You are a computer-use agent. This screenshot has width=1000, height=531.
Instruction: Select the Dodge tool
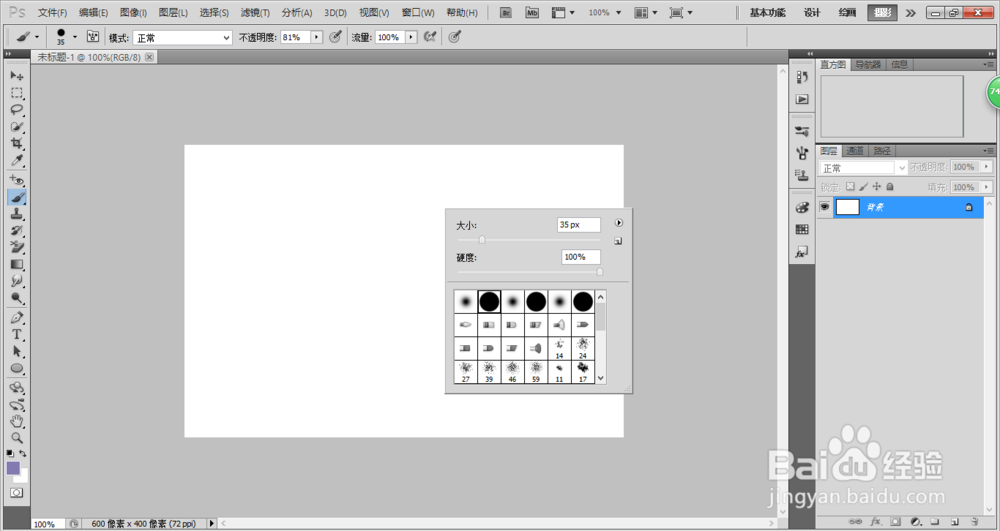coord(17,298)
